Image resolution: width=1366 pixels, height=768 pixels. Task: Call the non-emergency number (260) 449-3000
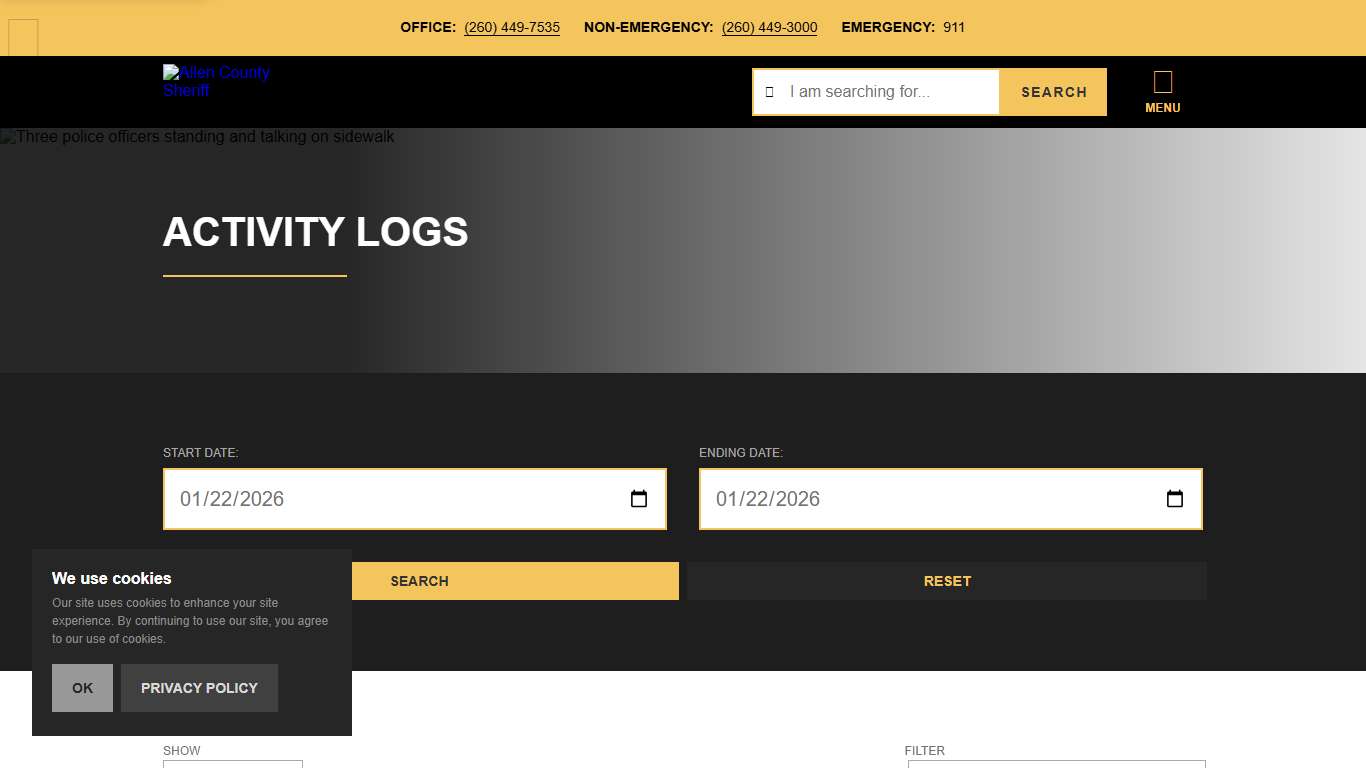click(x=769, y=27)
